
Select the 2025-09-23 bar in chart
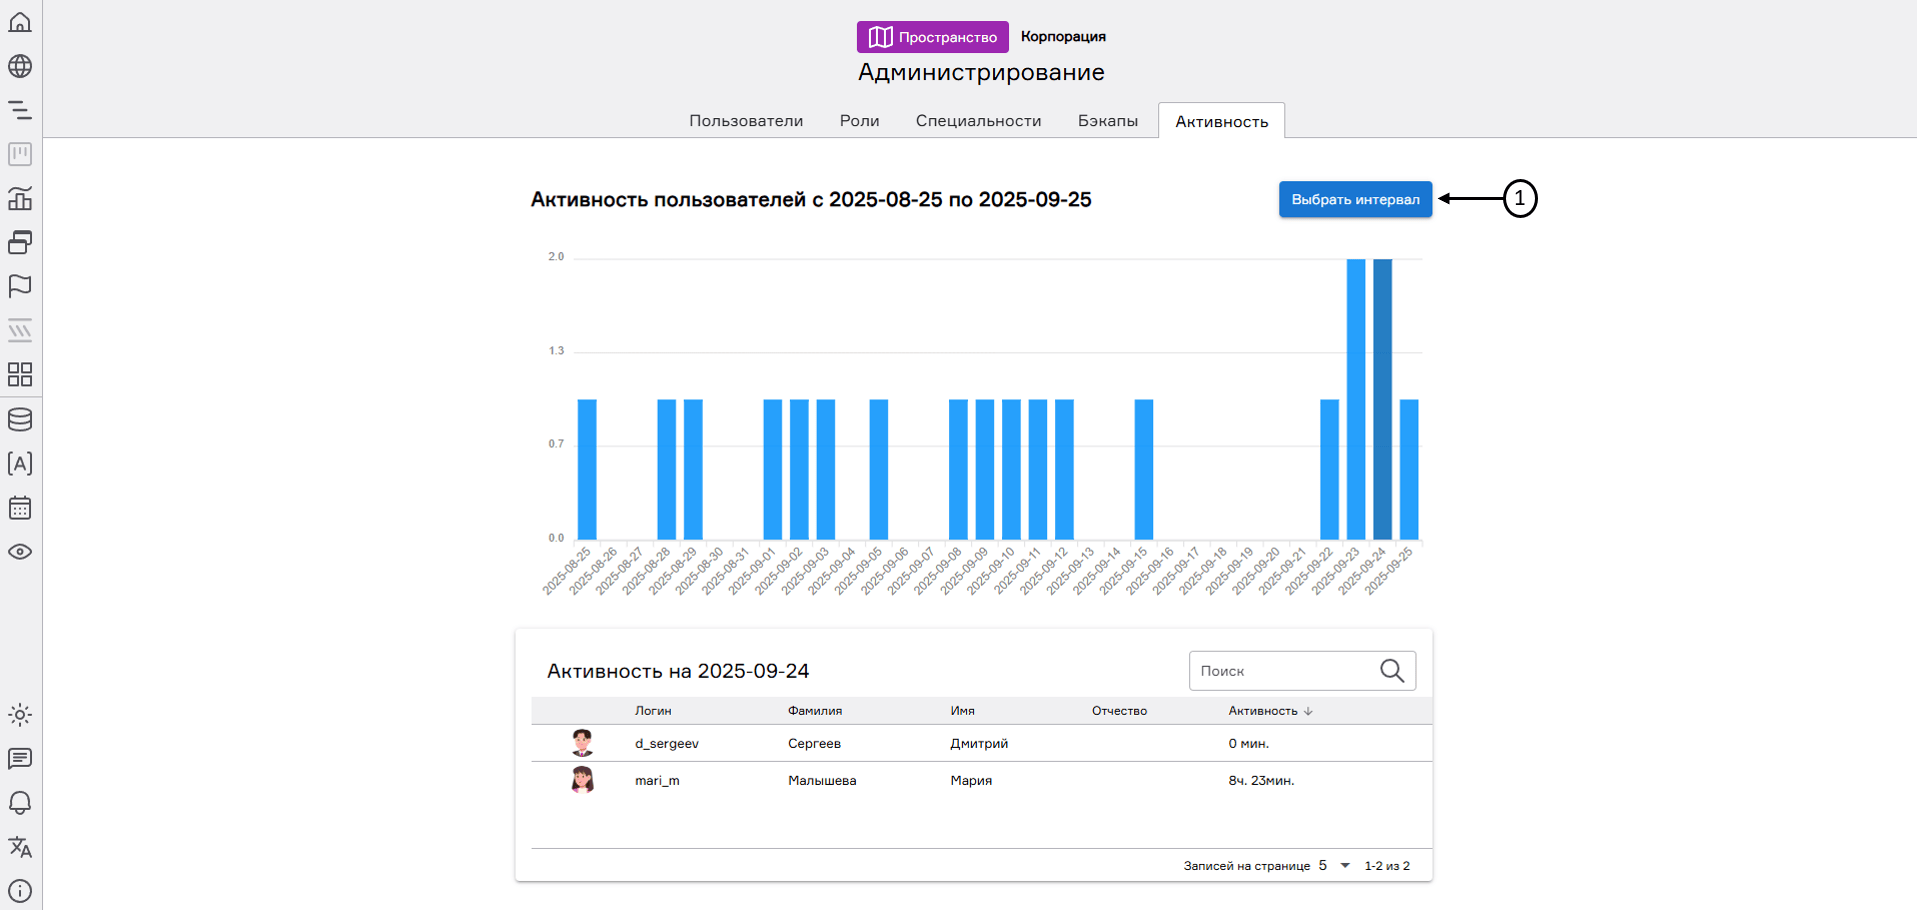1355,400
